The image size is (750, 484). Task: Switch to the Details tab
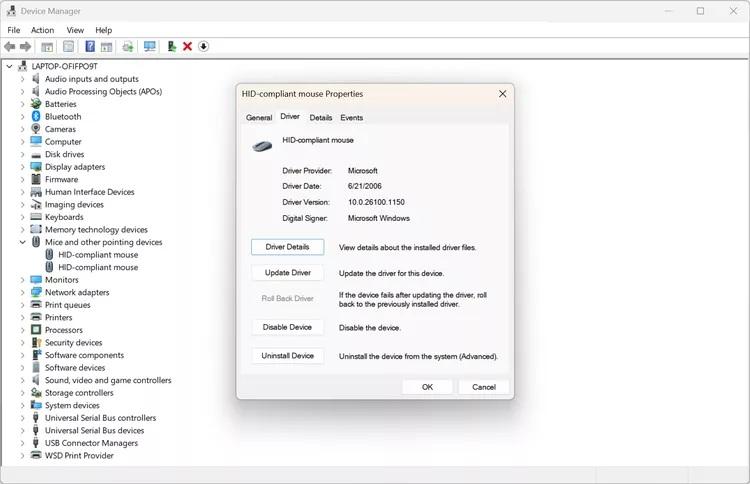coord(320,118)
